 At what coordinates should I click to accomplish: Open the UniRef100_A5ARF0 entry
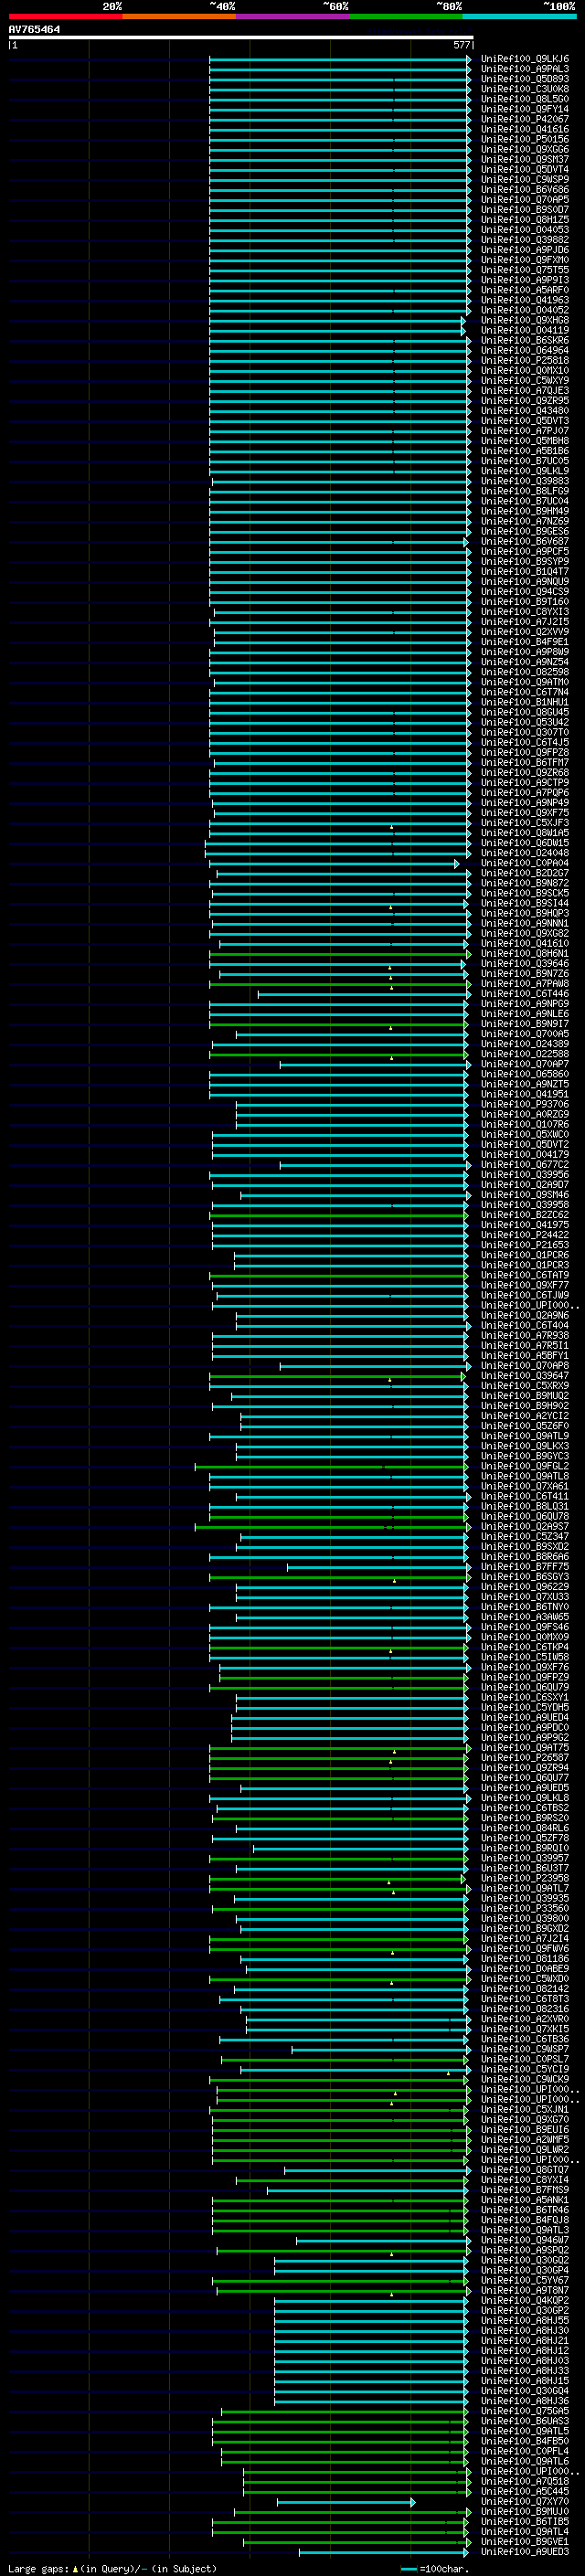(x=525, y=290)
